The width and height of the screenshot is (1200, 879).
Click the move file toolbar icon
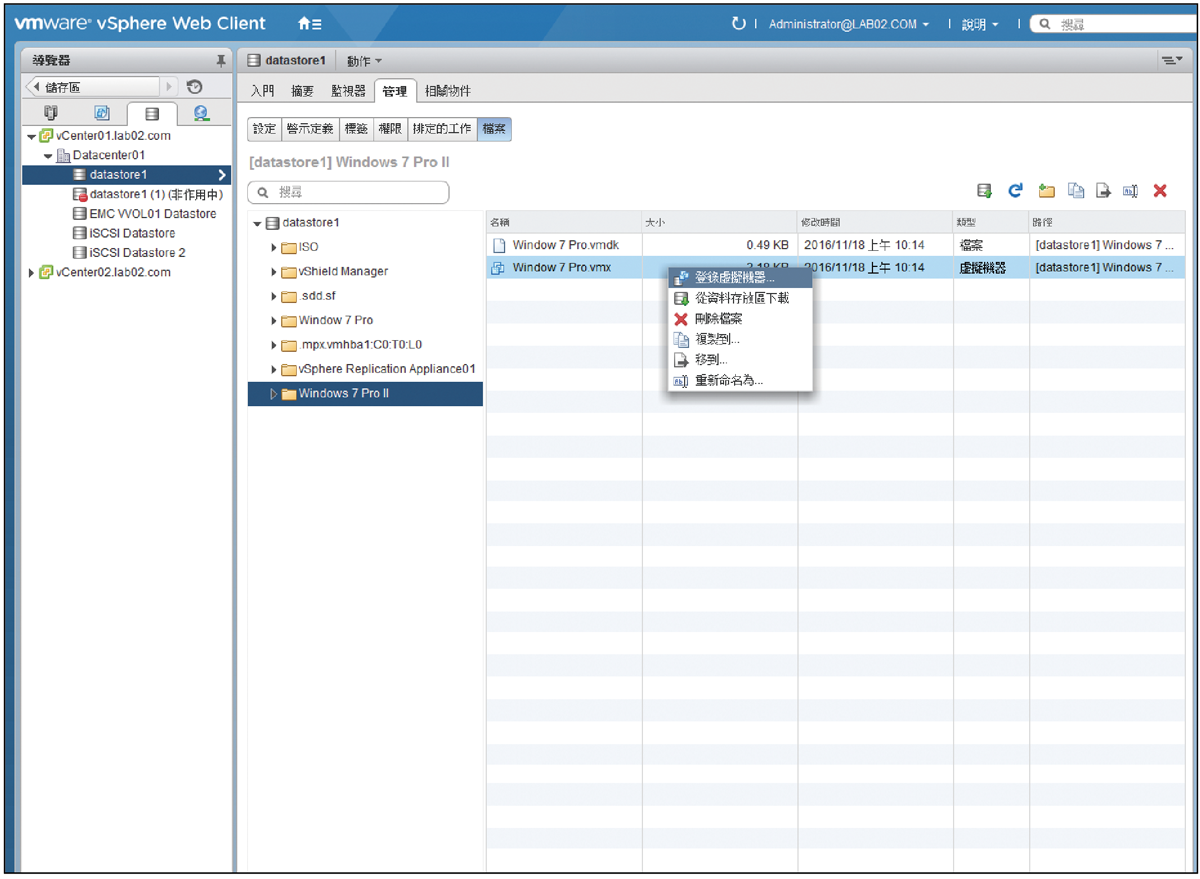coord(1104,191)
